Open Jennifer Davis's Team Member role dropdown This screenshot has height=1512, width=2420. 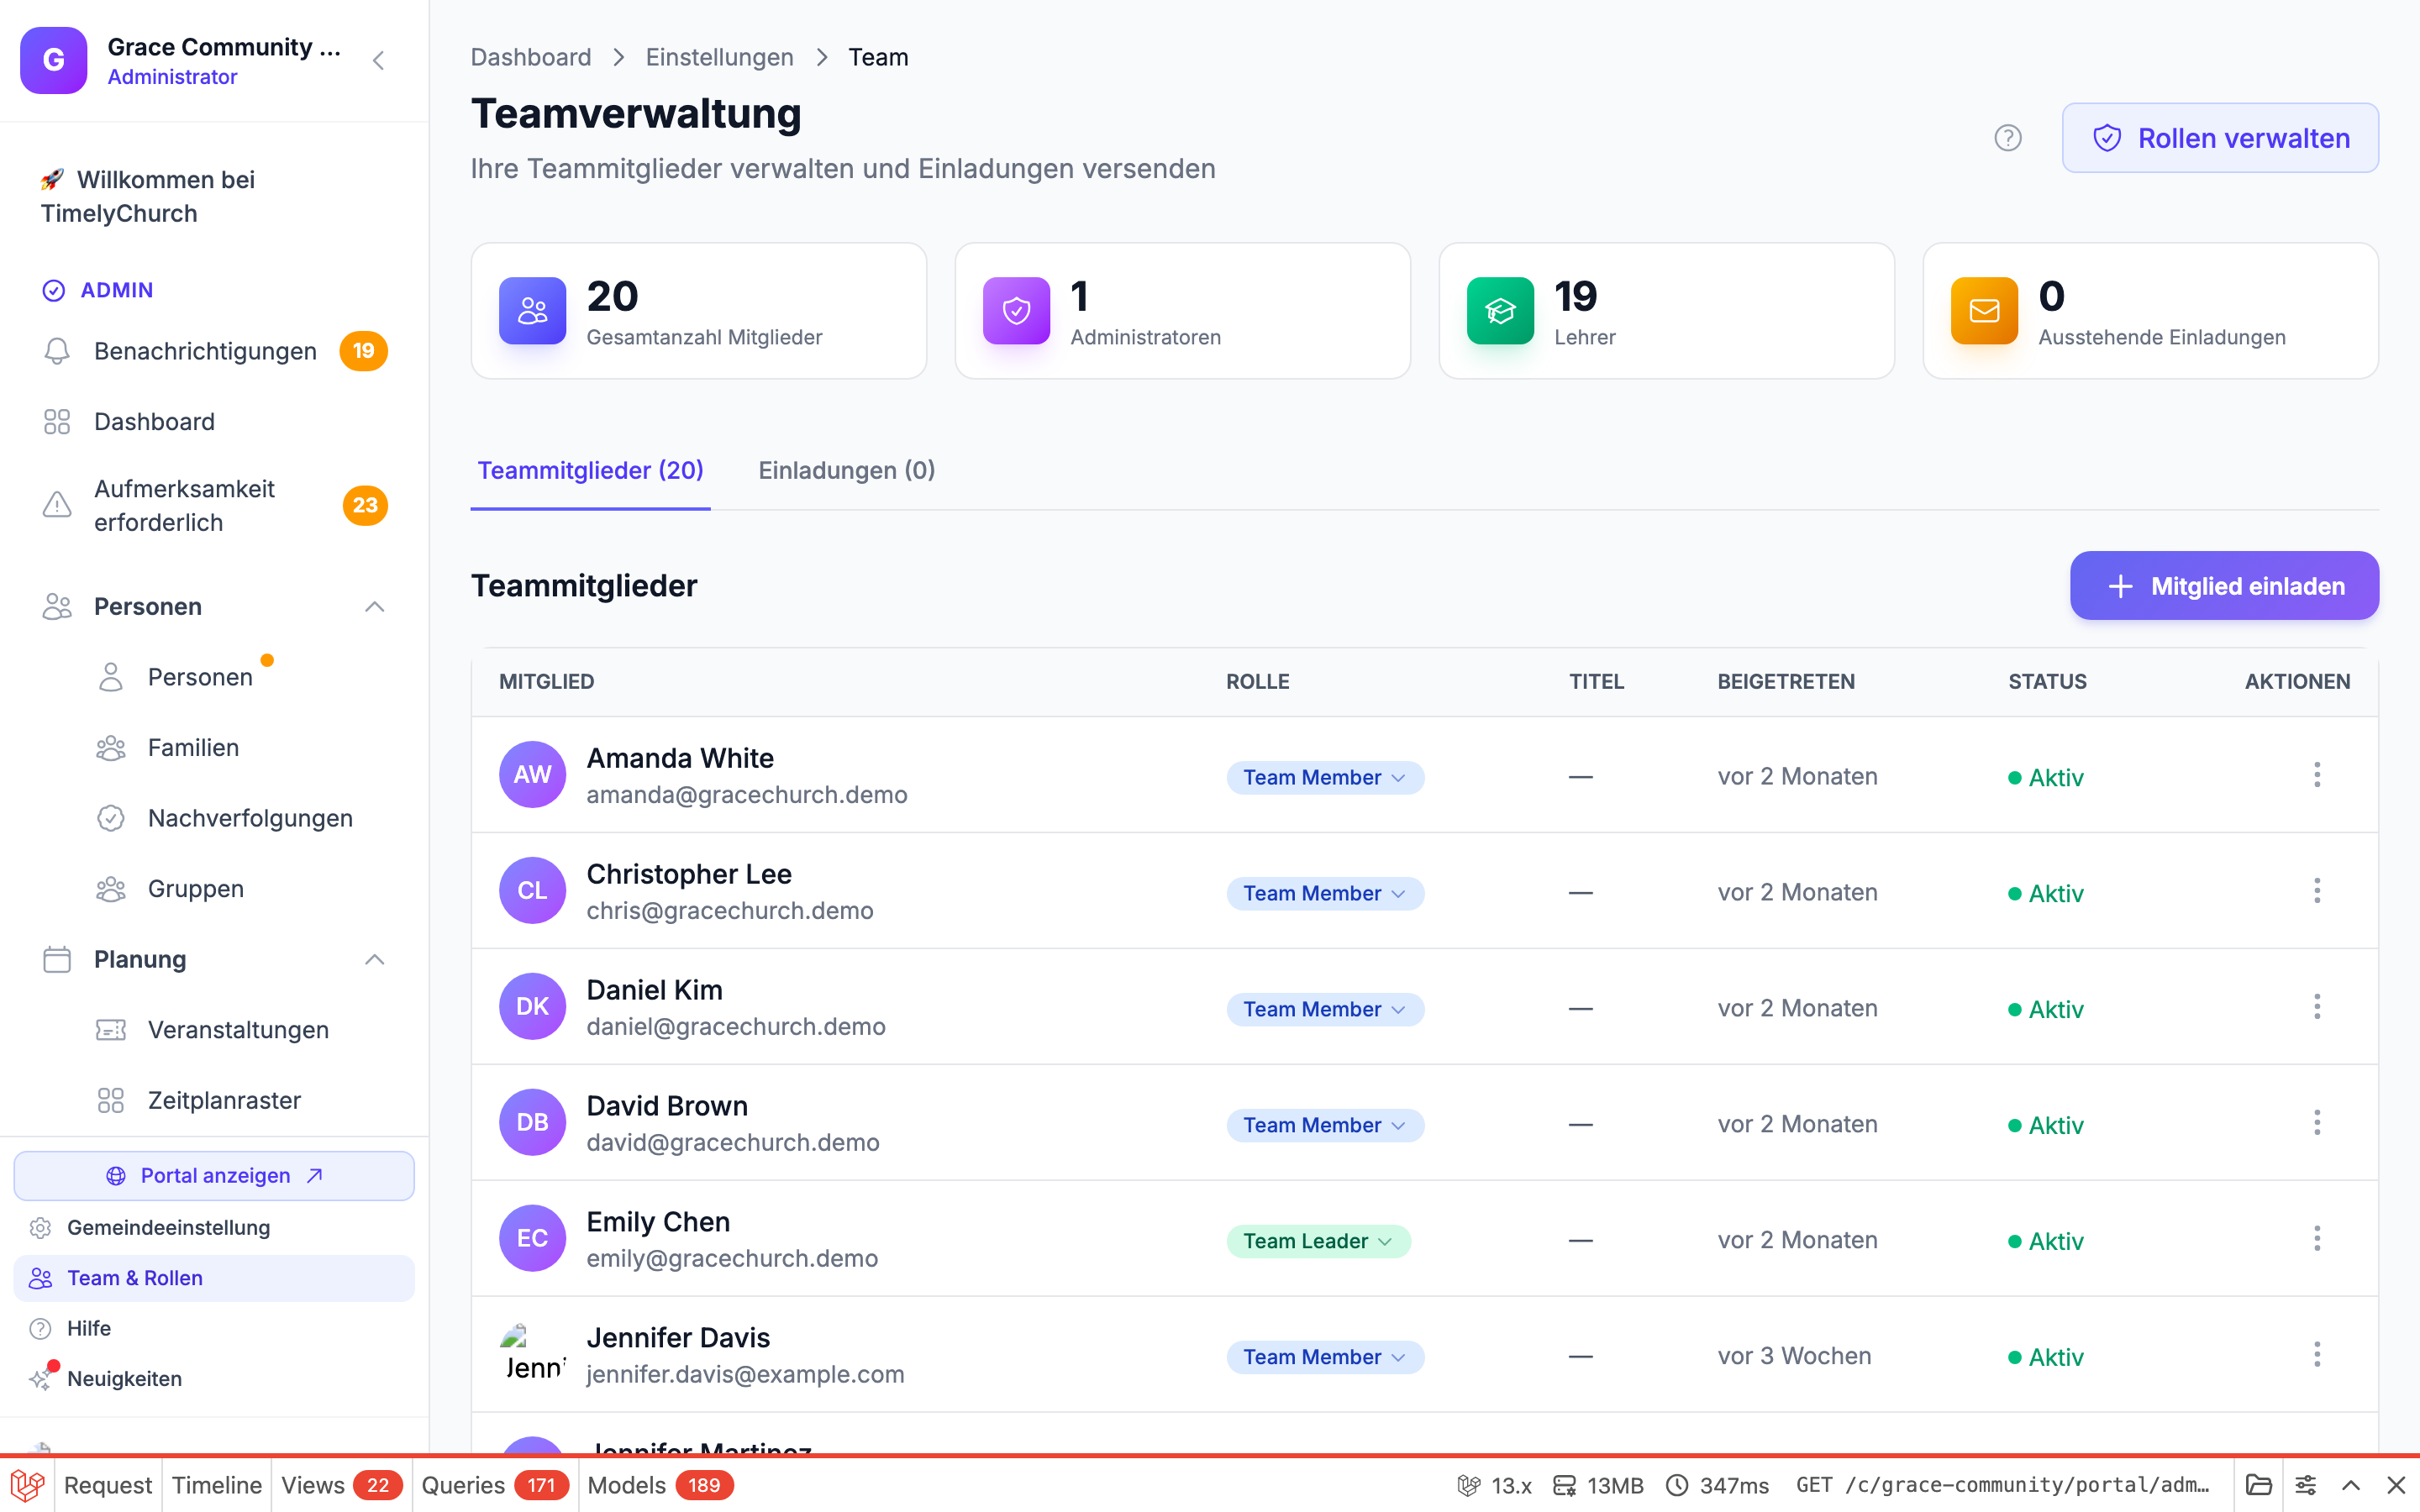tap(1325, 1357)
